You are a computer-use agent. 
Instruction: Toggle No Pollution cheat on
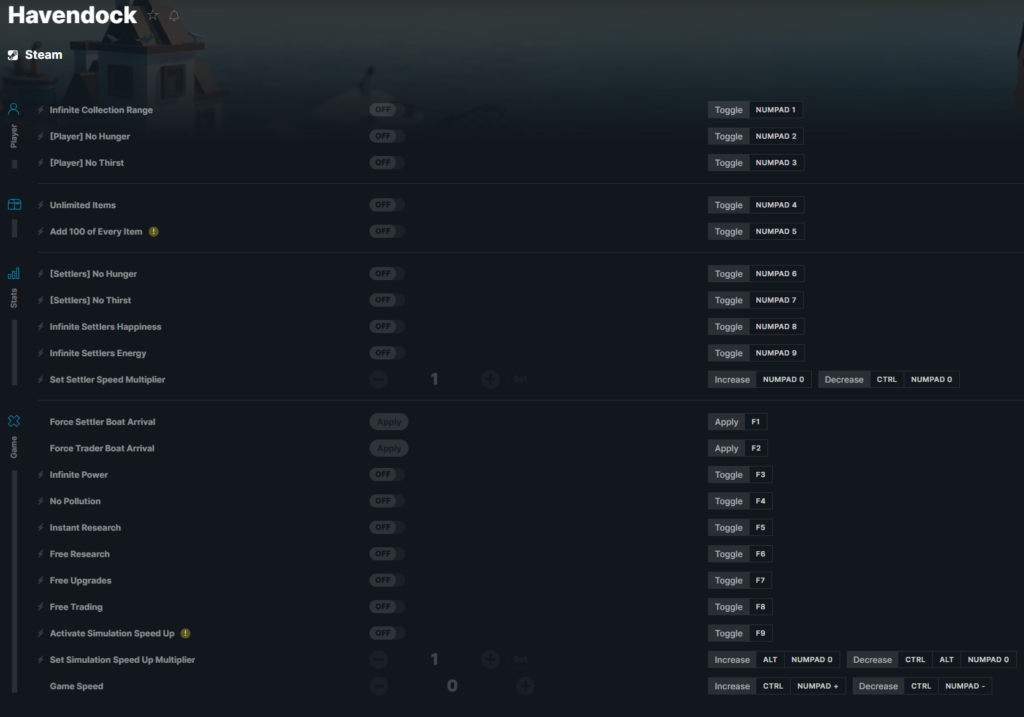tap(387, 501)
